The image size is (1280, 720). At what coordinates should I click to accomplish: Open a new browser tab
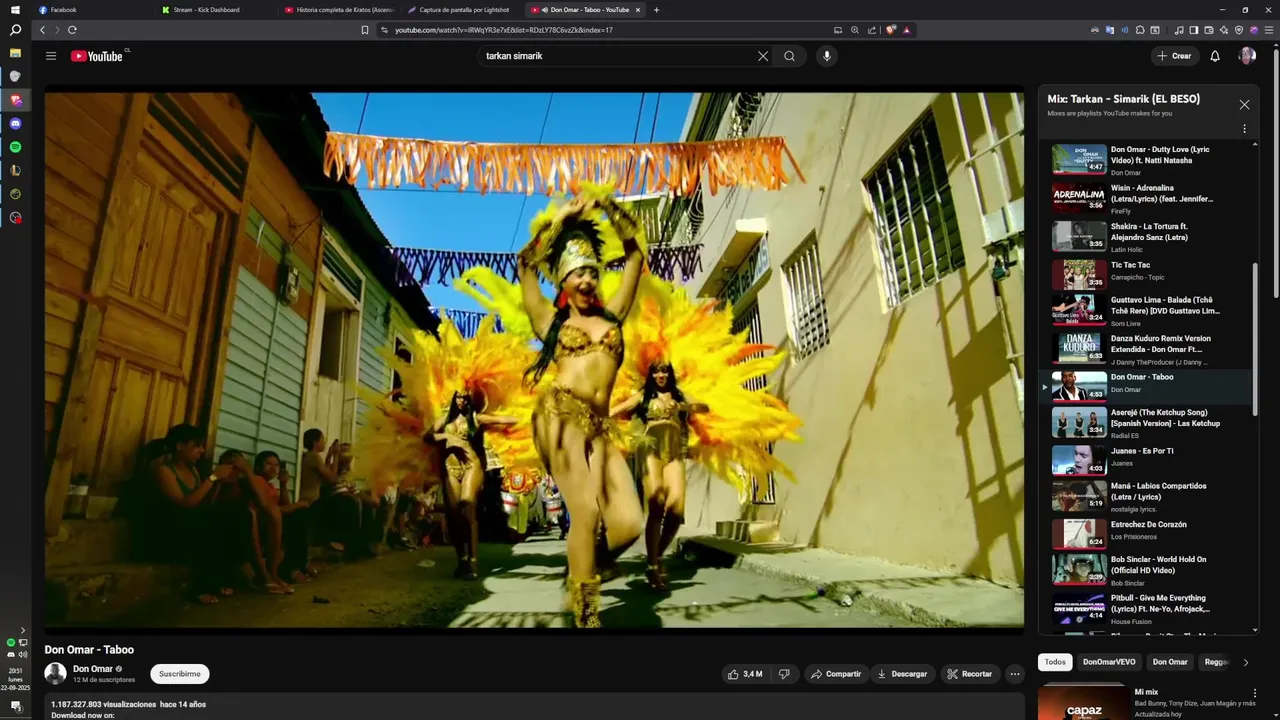656,10
